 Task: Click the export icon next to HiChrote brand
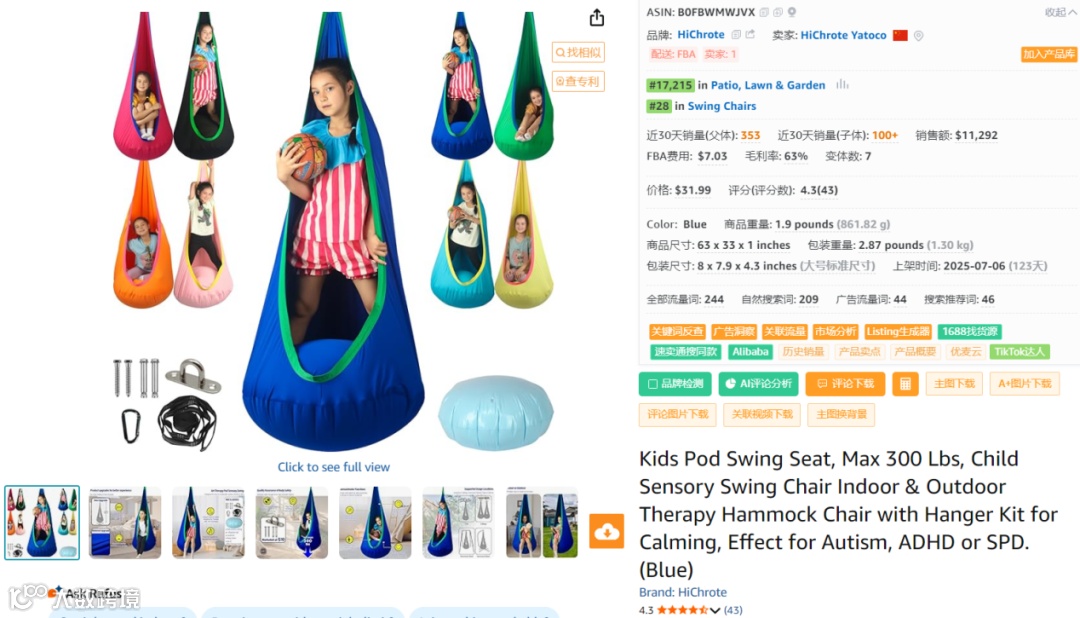click(750, 34)
